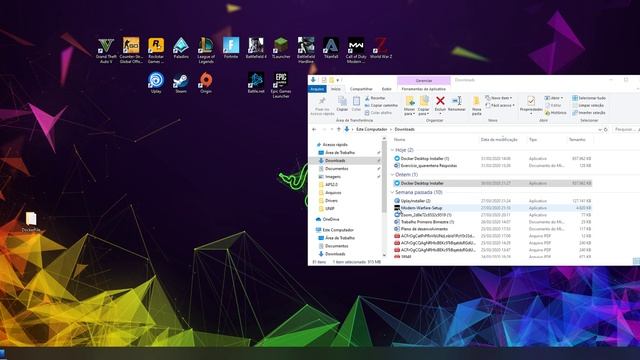Click Este Computador in the address breadcrumb
Image resolution: width=640 pixels, height=360 pixels.
coord(371,129)
